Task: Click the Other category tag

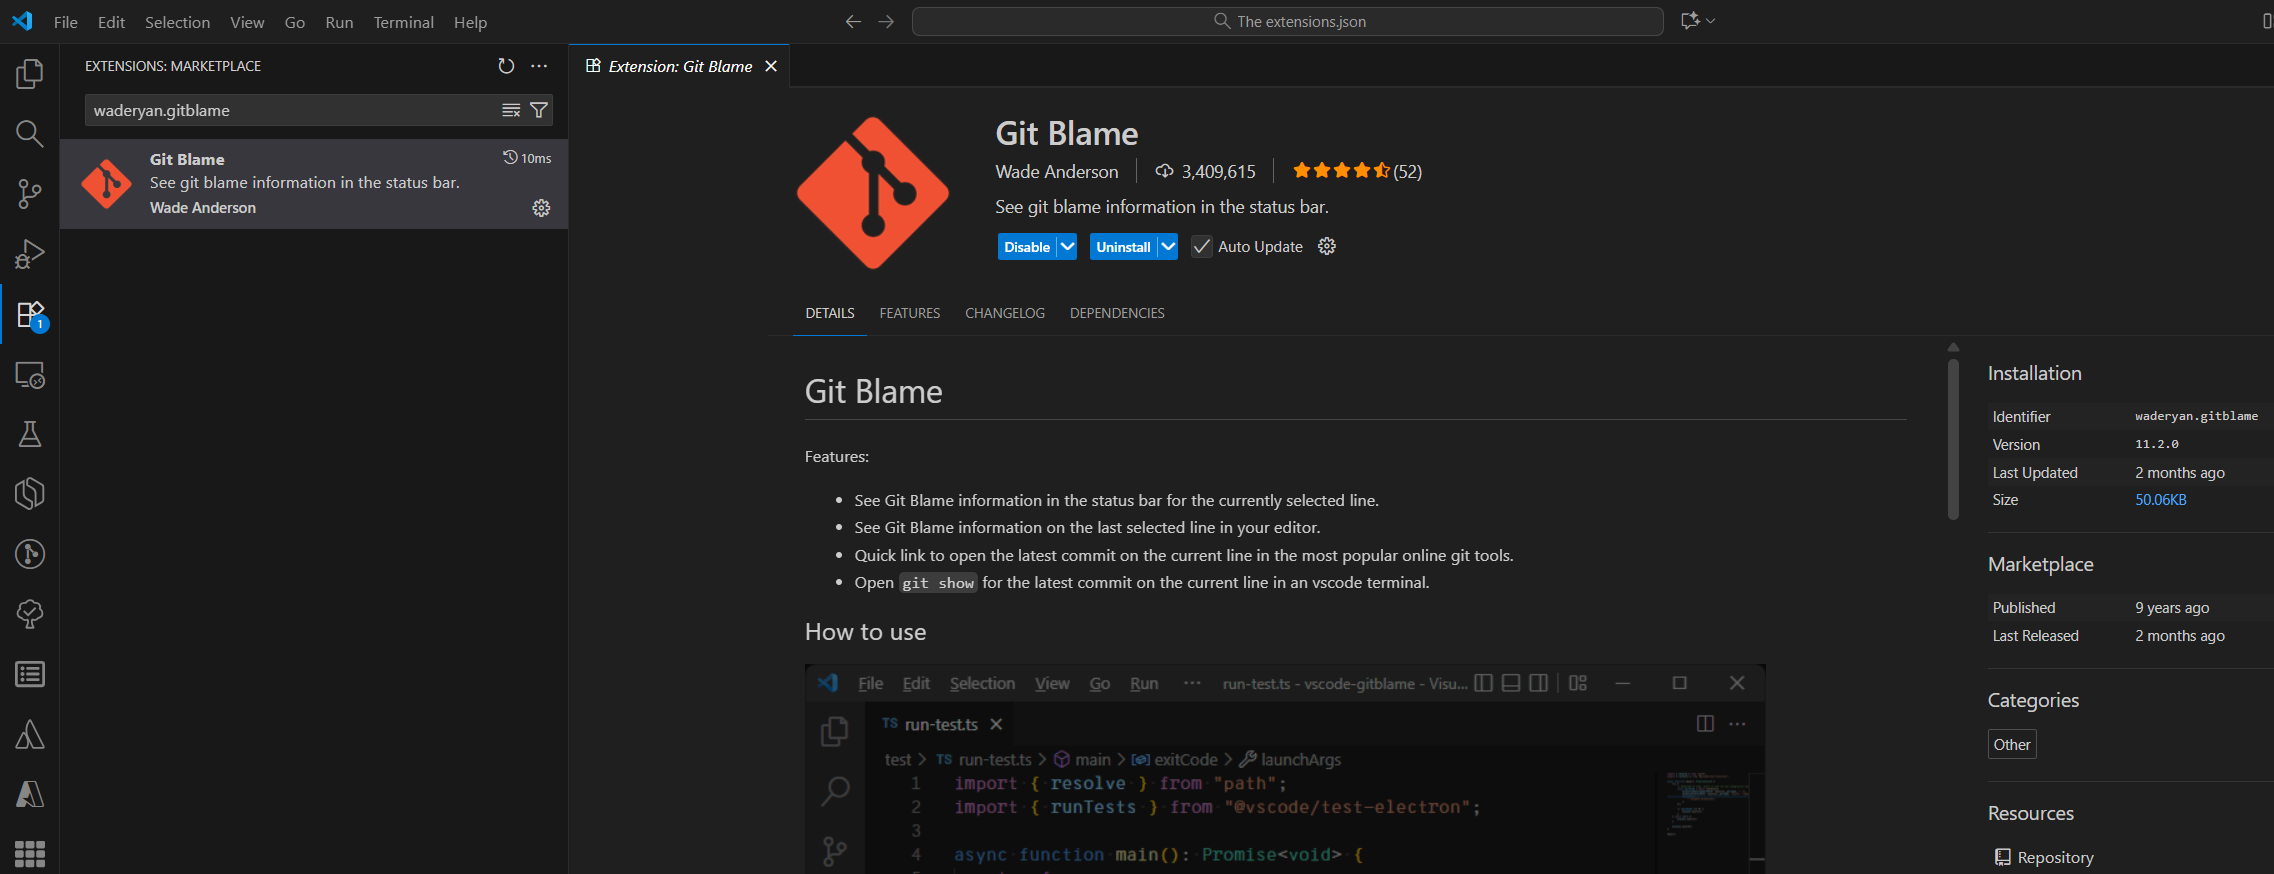Action: (x=2012, y=744)
